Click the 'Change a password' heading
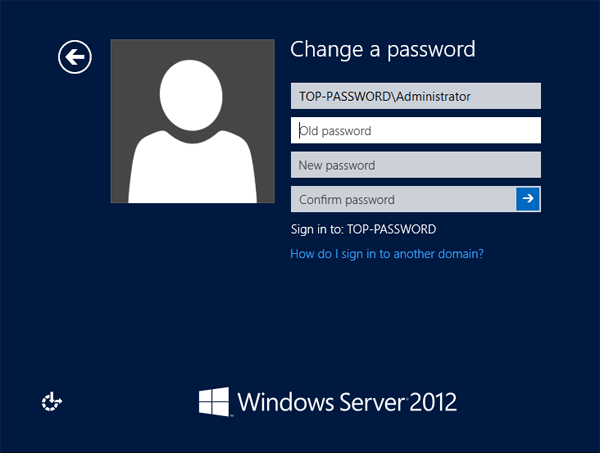This screenshot has height=453, width=600. (382, 49)
